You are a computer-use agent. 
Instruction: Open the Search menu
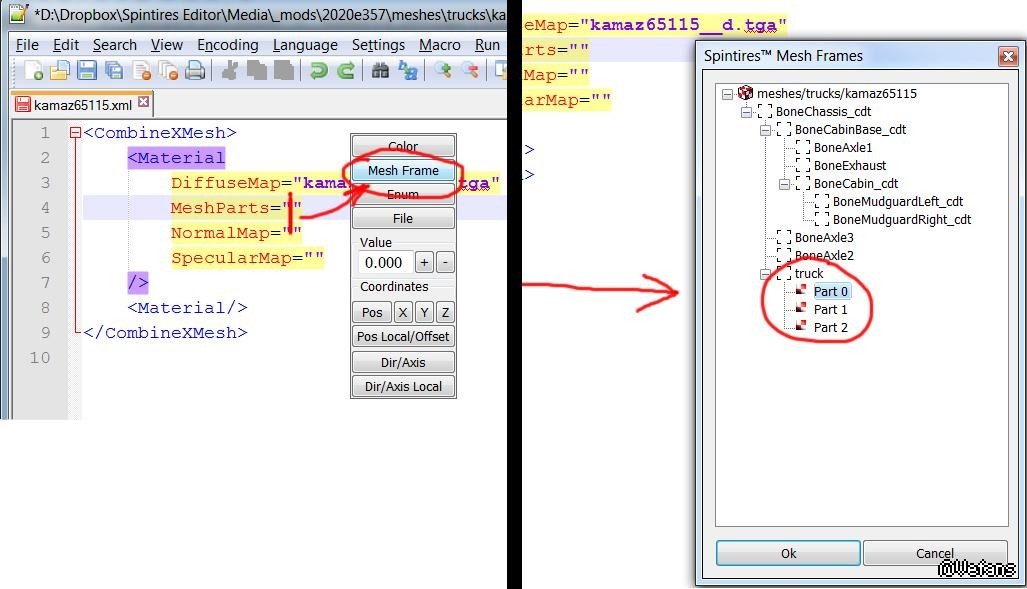coord(115,45)
